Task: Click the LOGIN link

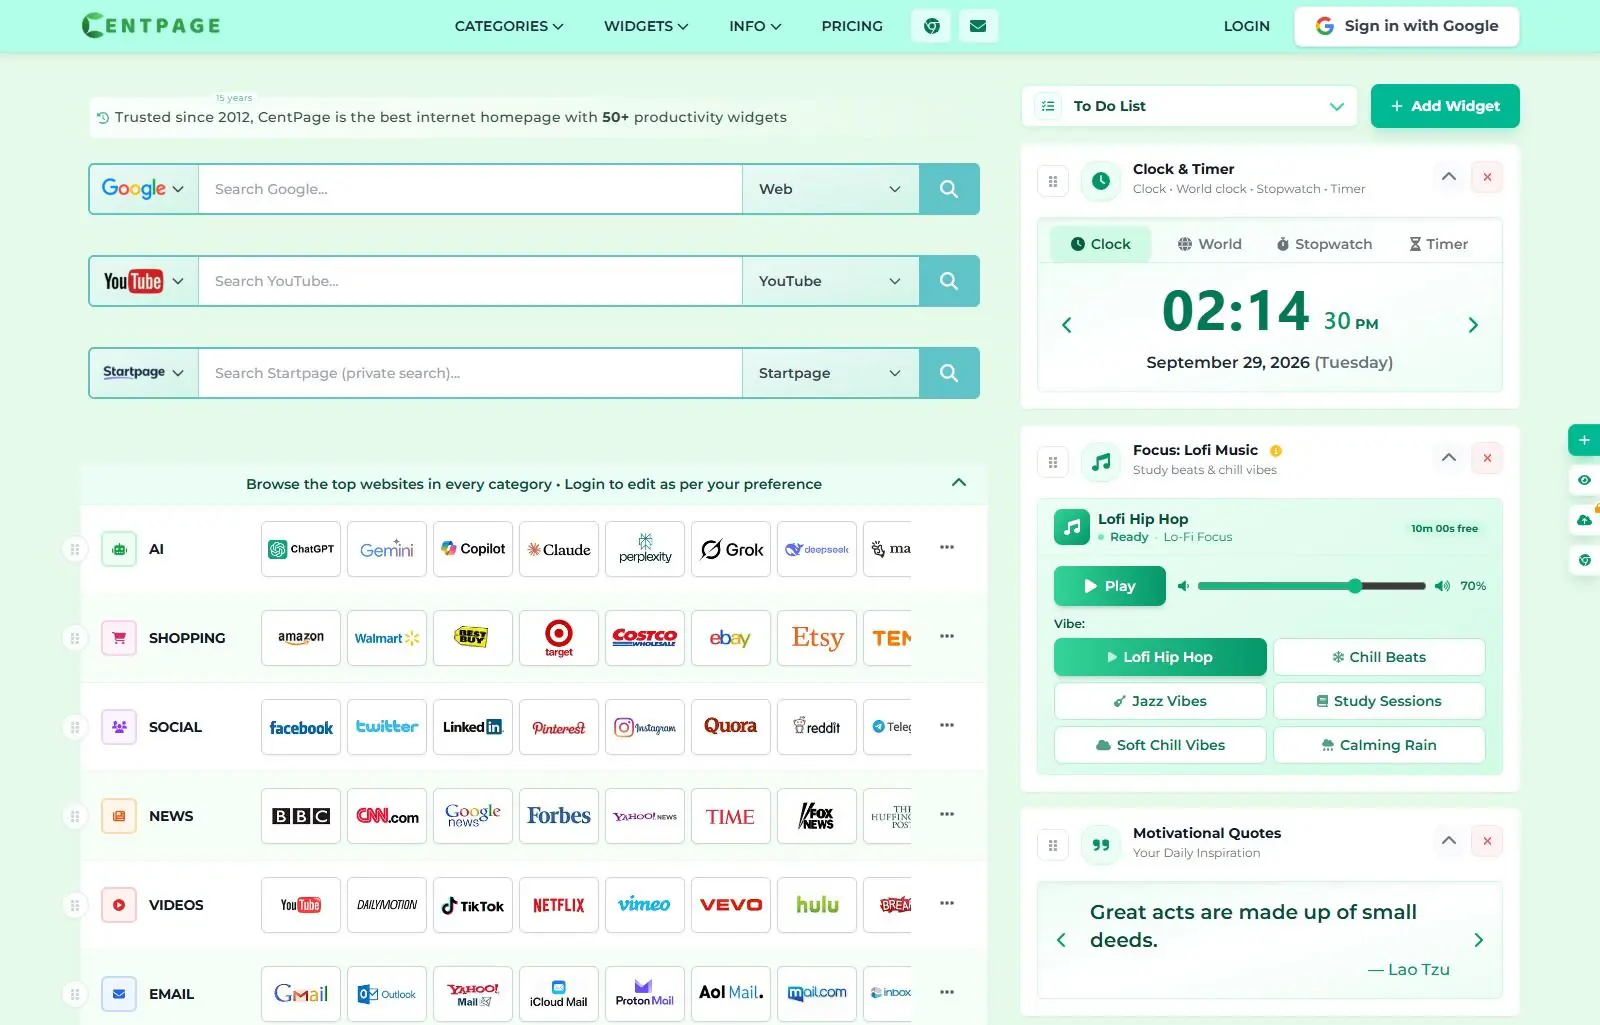Action: point(1246,26)
